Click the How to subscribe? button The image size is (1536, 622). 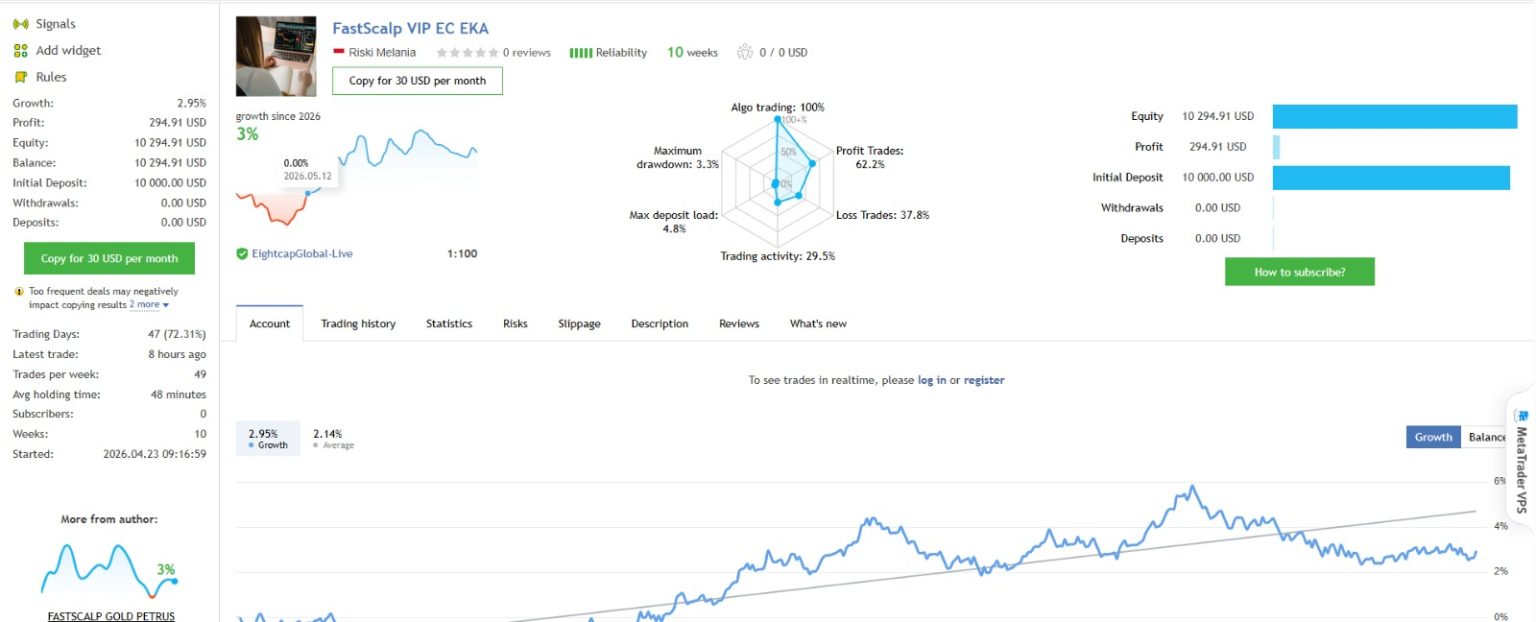pyautogui.click(x=1299, y=272)
